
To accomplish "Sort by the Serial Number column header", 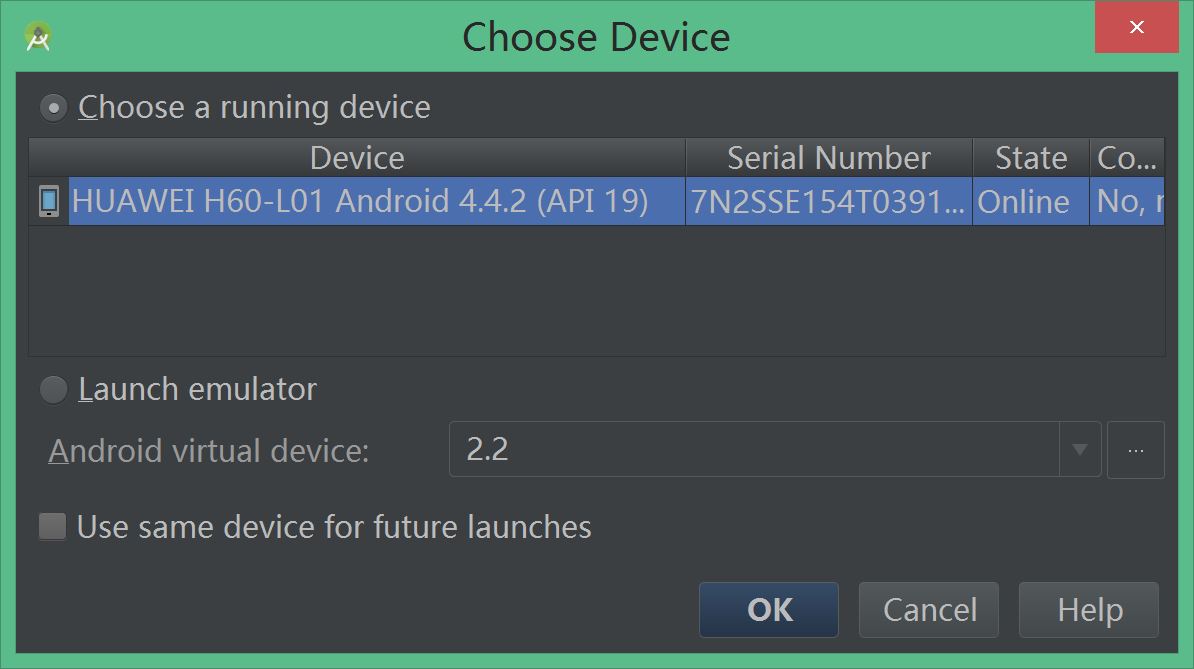I will pyautogui.click(x=828, y=158).
